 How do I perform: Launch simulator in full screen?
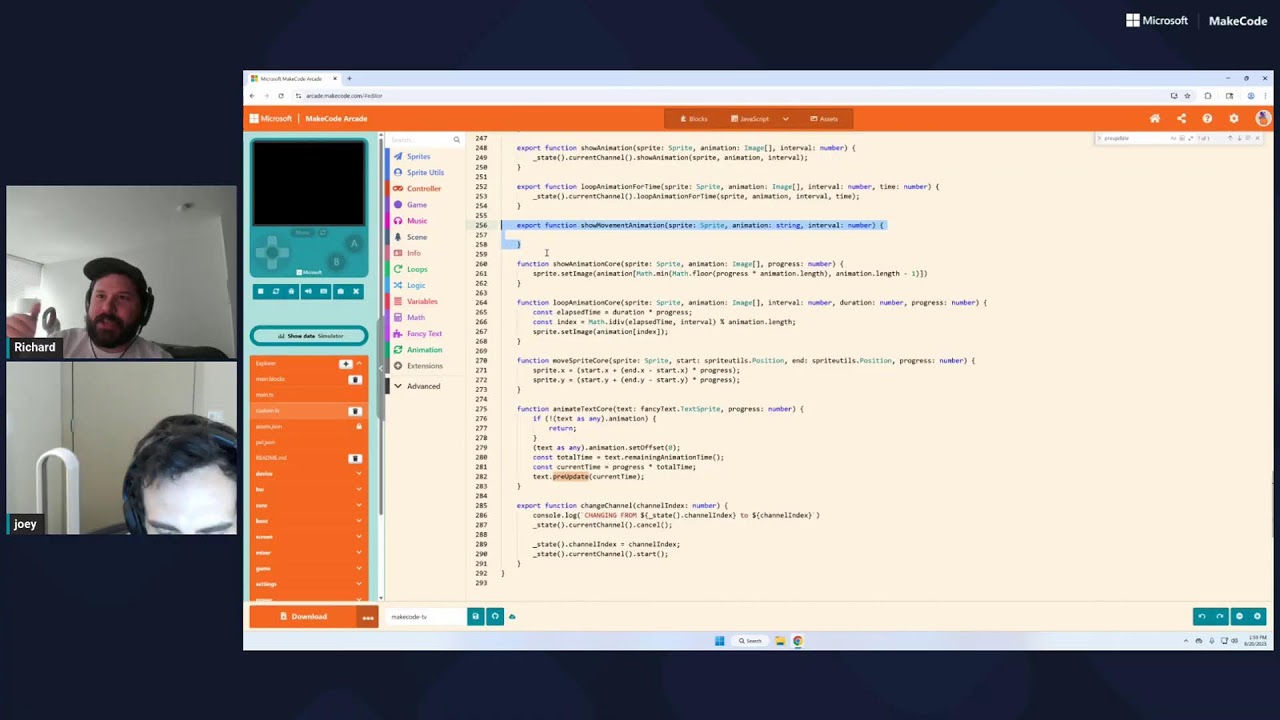(356, 291)
